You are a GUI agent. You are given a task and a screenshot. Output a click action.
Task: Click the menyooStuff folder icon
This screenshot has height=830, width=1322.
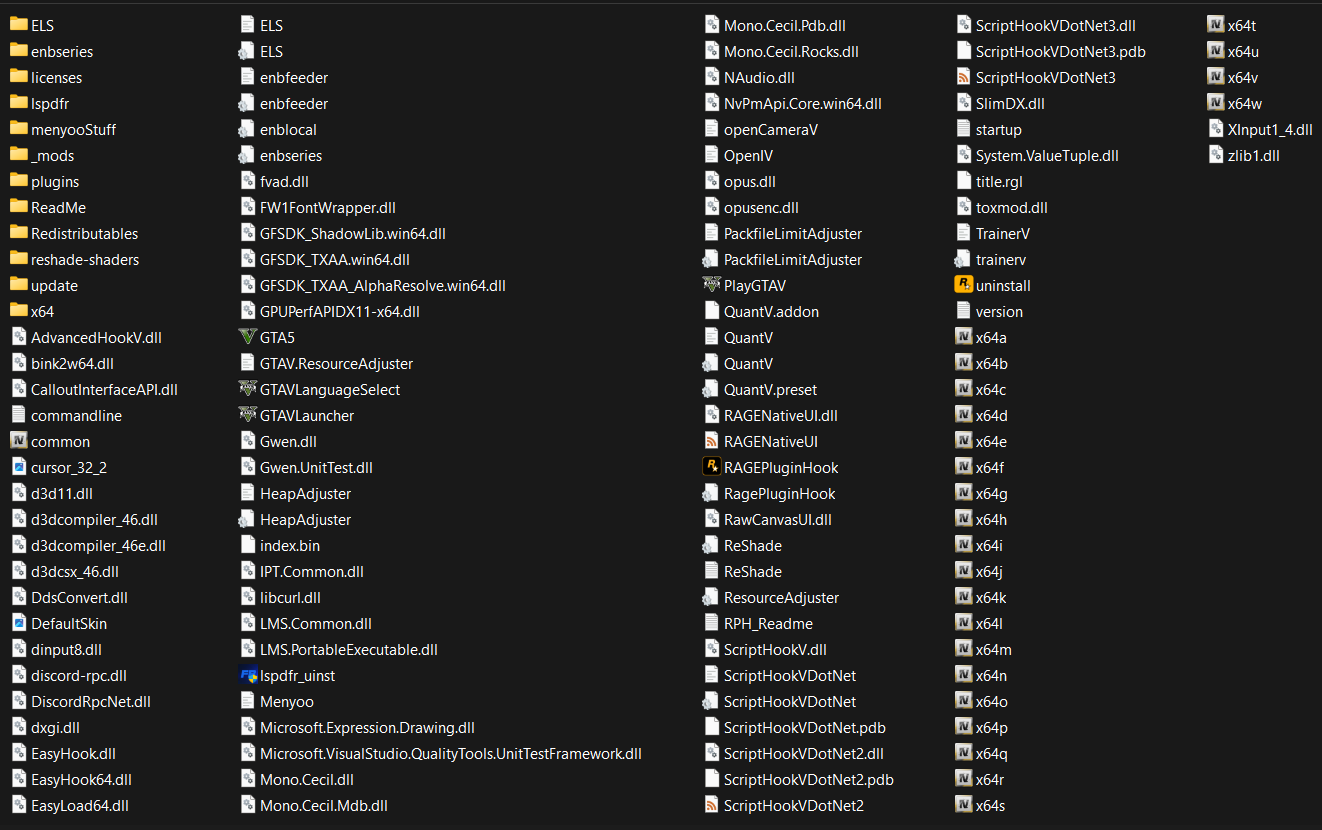tap(19, 129)
